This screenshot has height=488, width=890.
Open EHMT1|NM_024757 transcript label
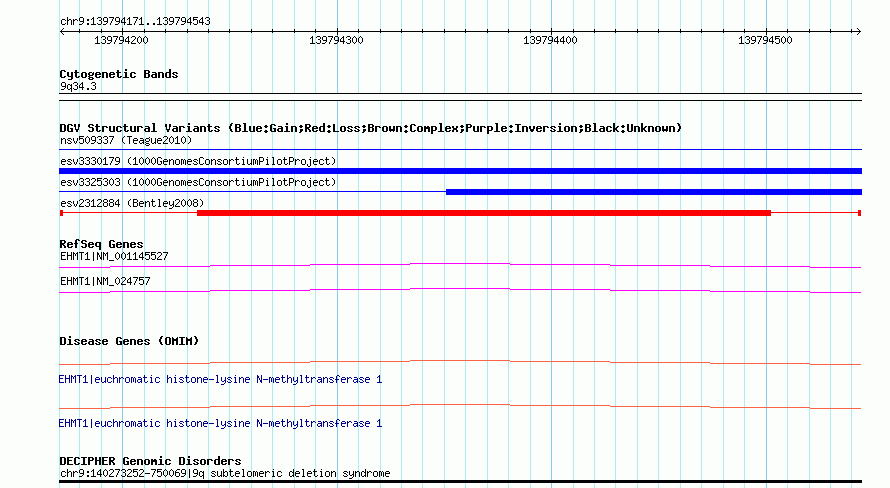click(105, 281)
